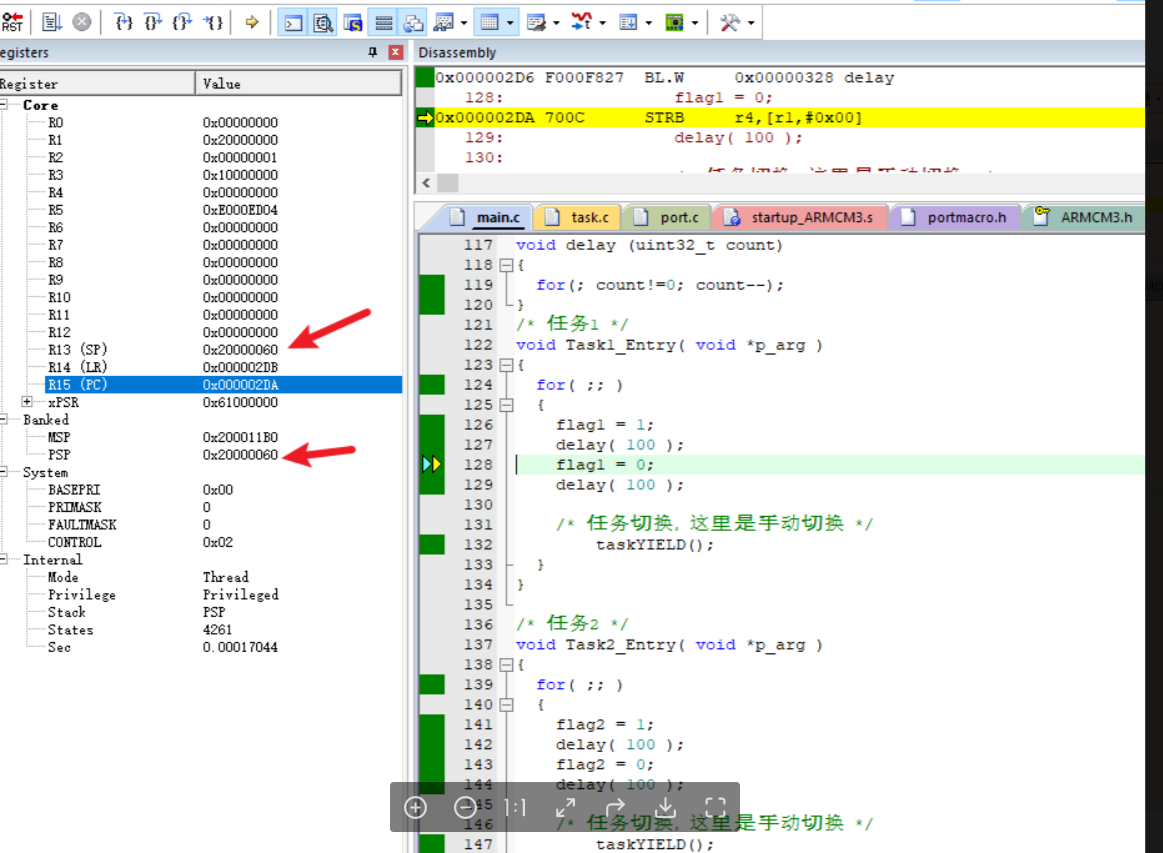Click the R5 value 0xE000ED04
The image size is (1163, 853).
click(x=240, y=210)
